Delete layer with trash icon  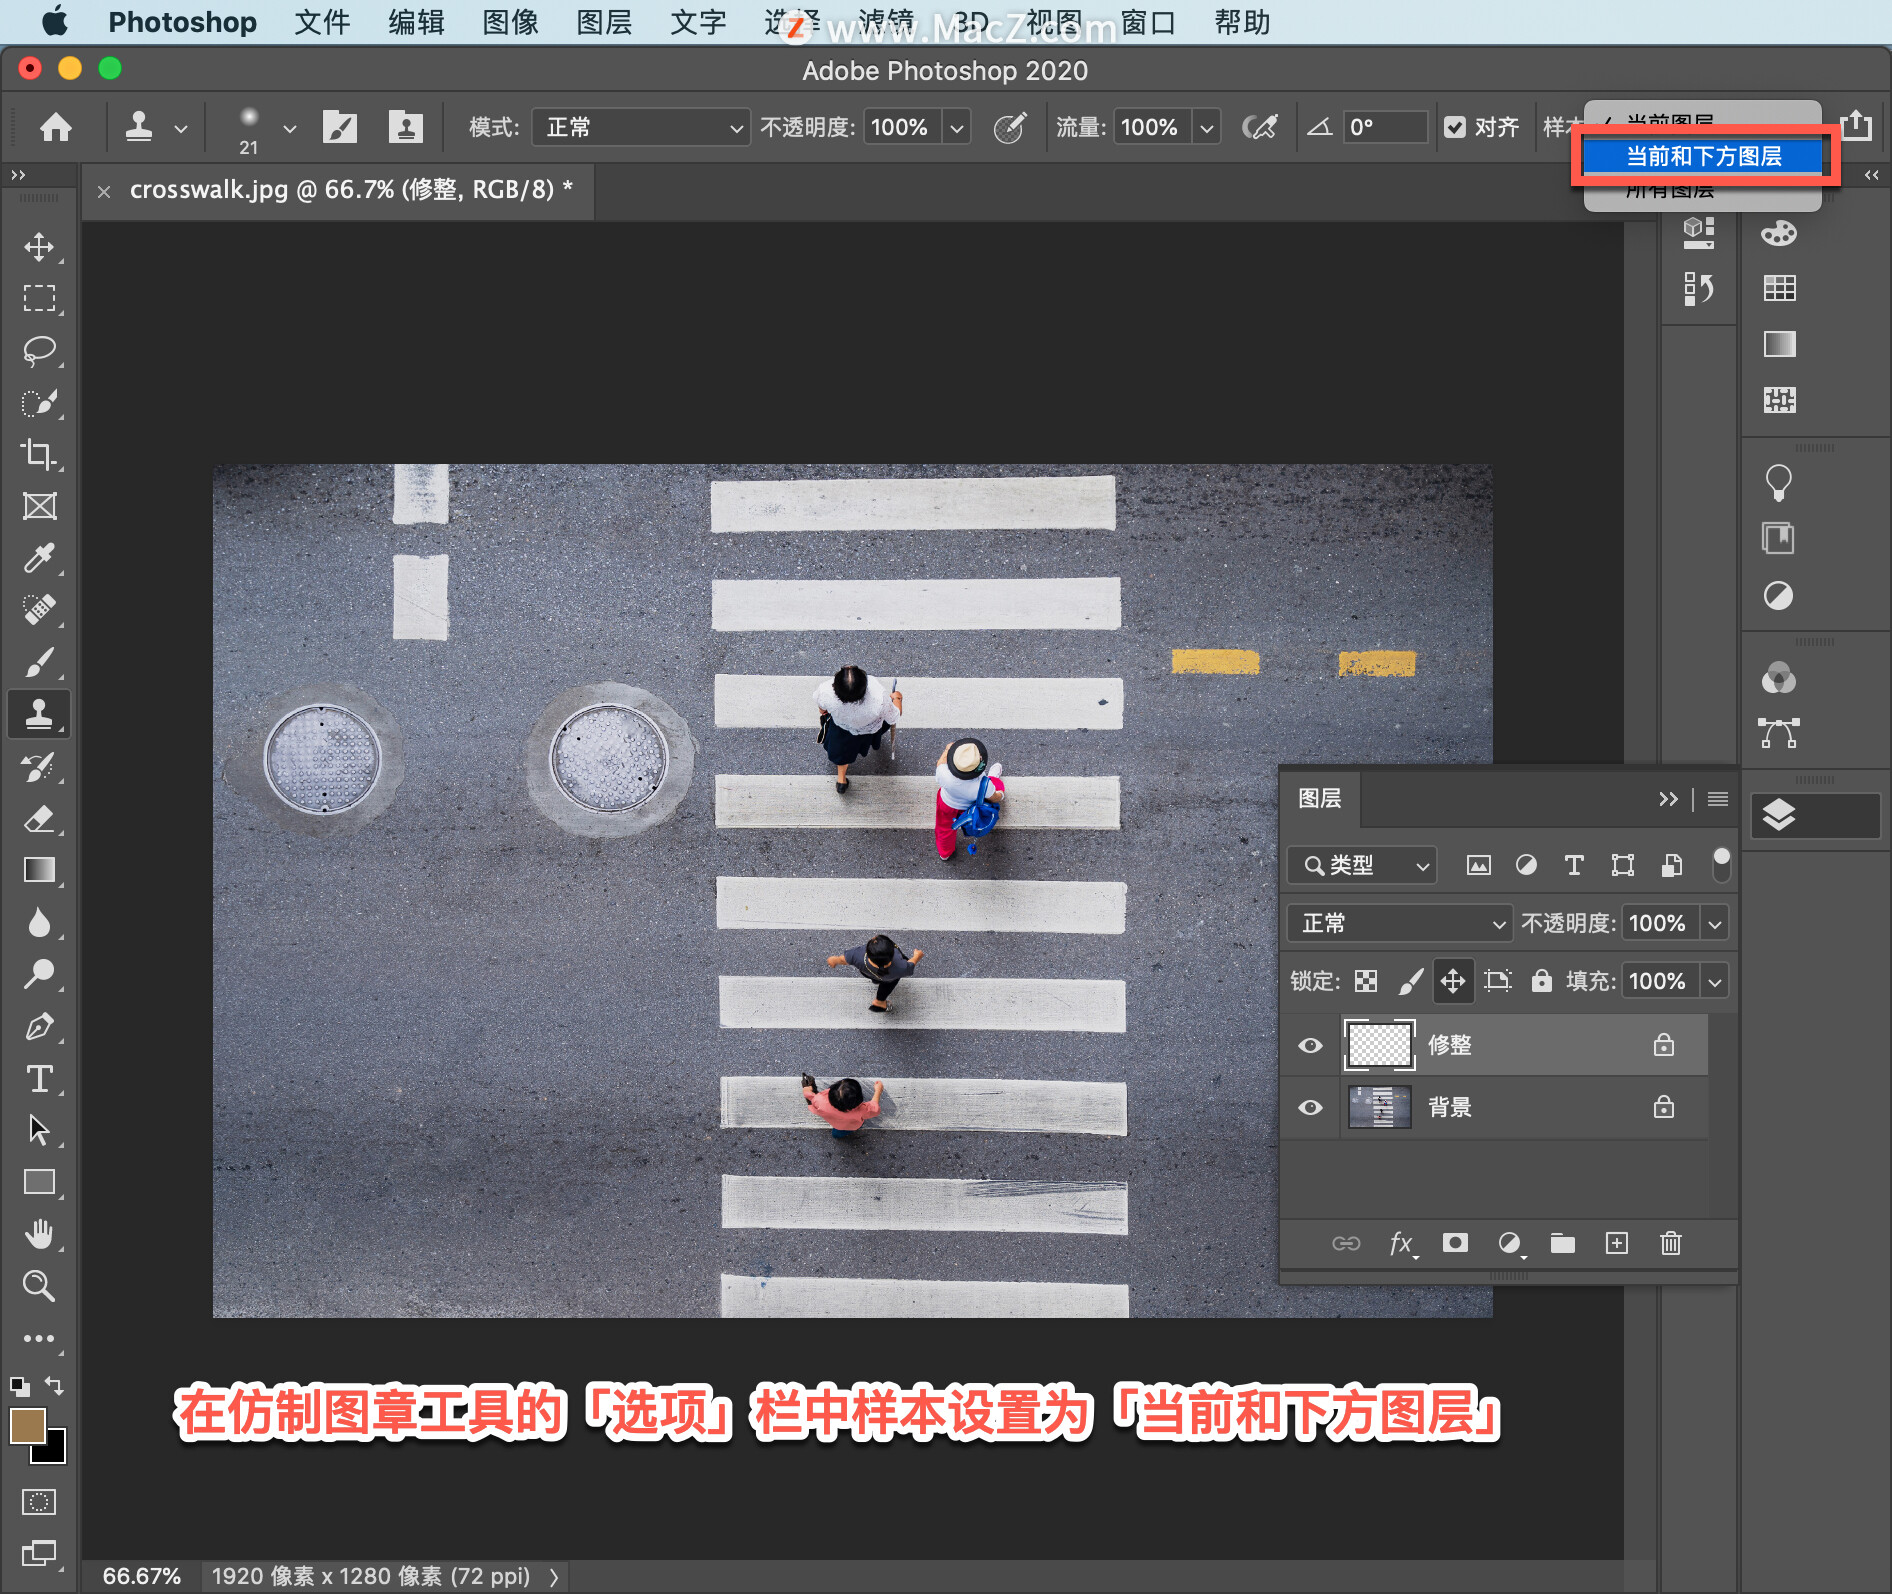[x=1671, y=1243]
